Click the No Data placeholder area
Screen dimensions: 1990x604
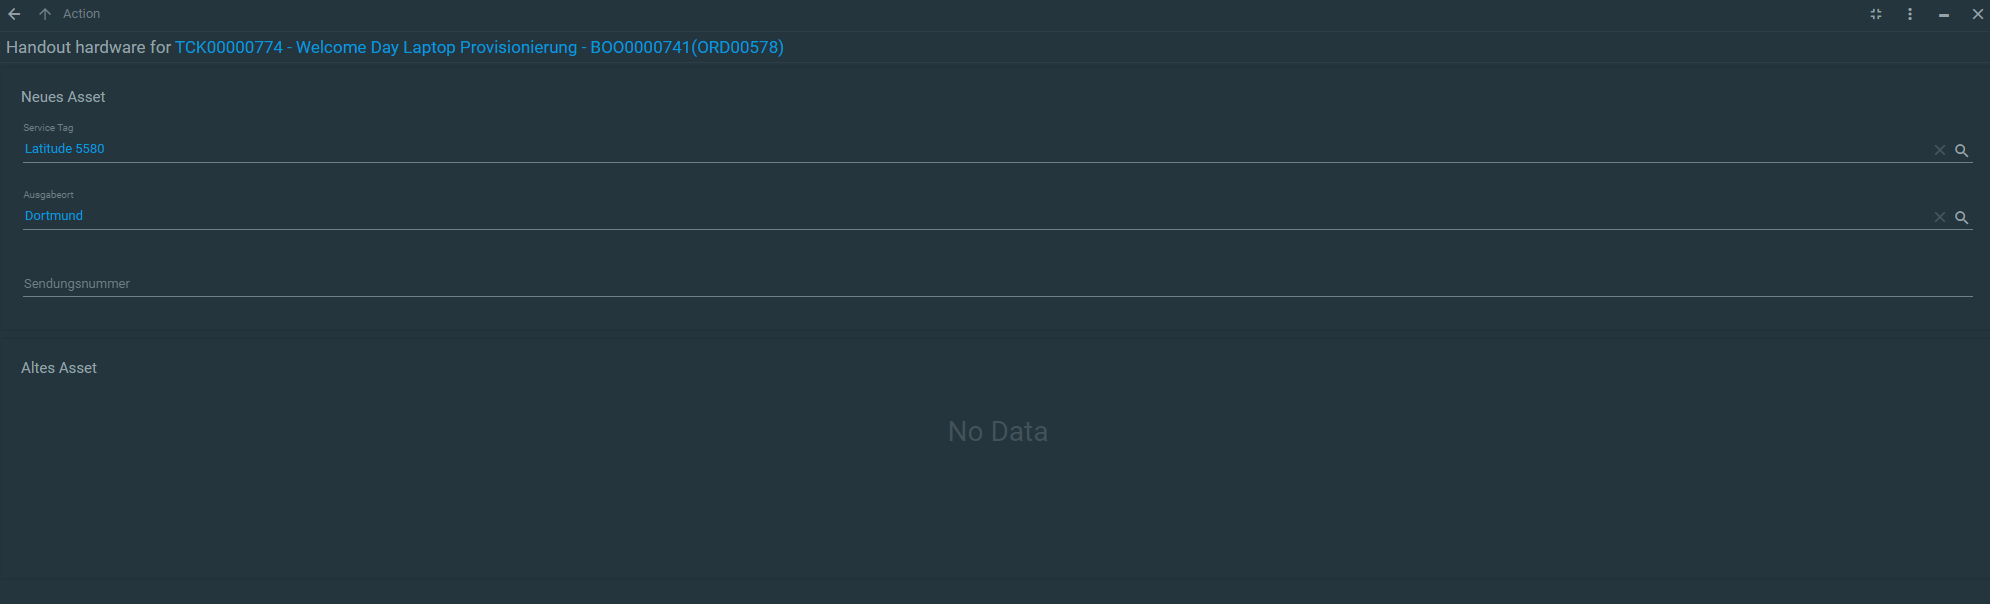coord(997,432)
